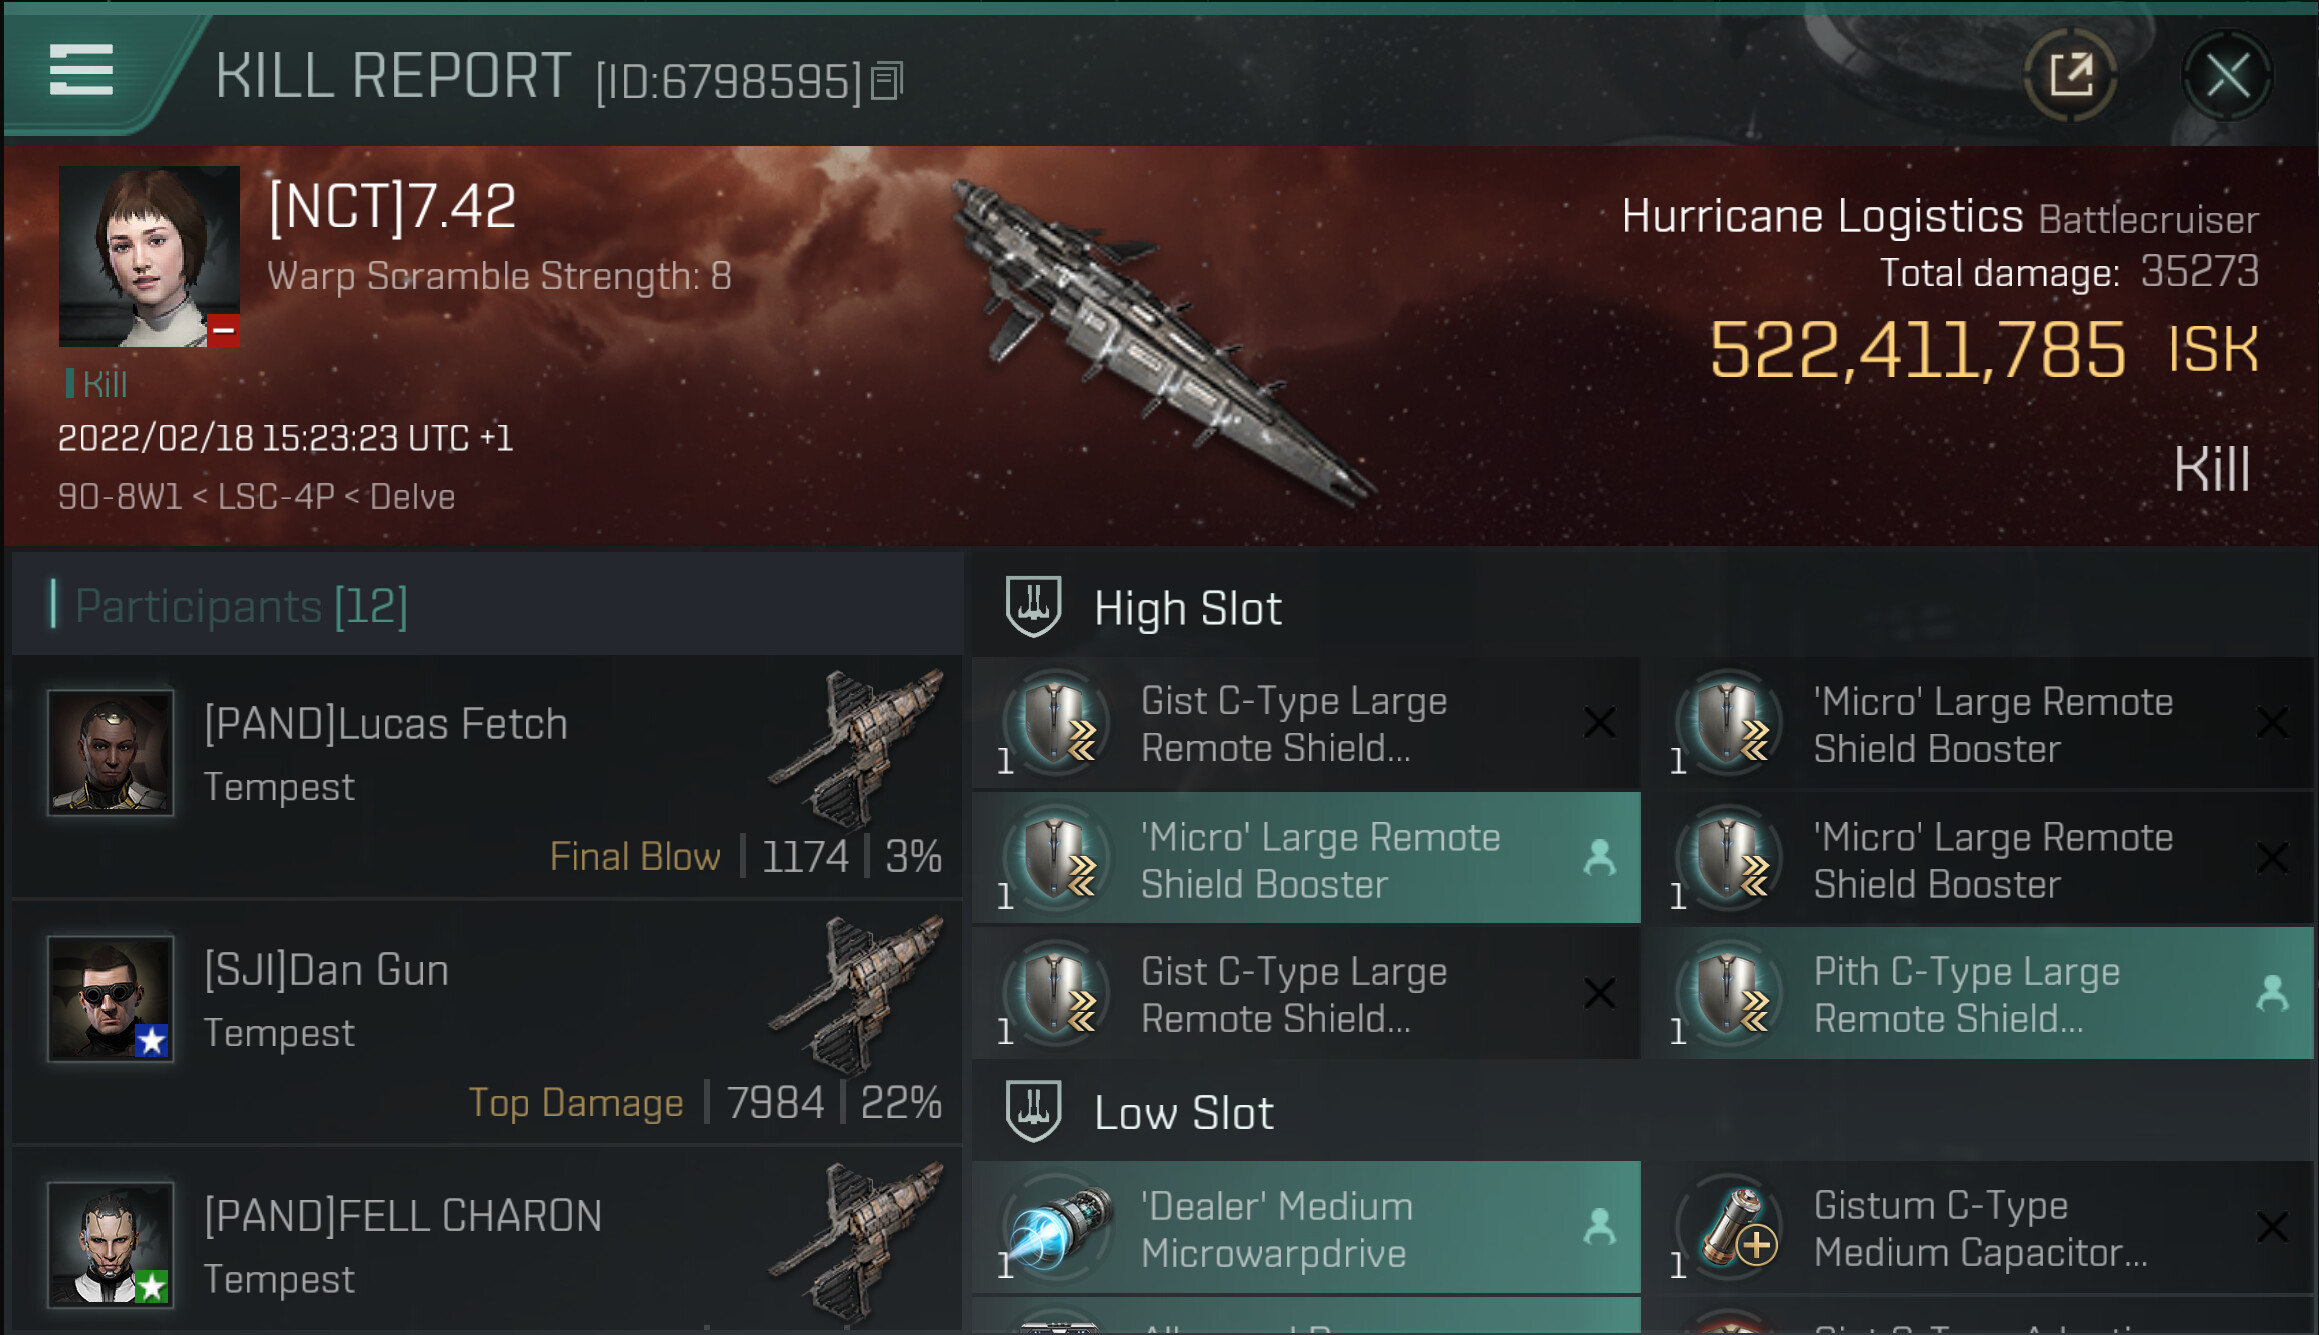Select the highlighted 'Micro' Large Remote Shield Booster
The width and height of the screenshot is (2319, 1335).
point(1306,858)
